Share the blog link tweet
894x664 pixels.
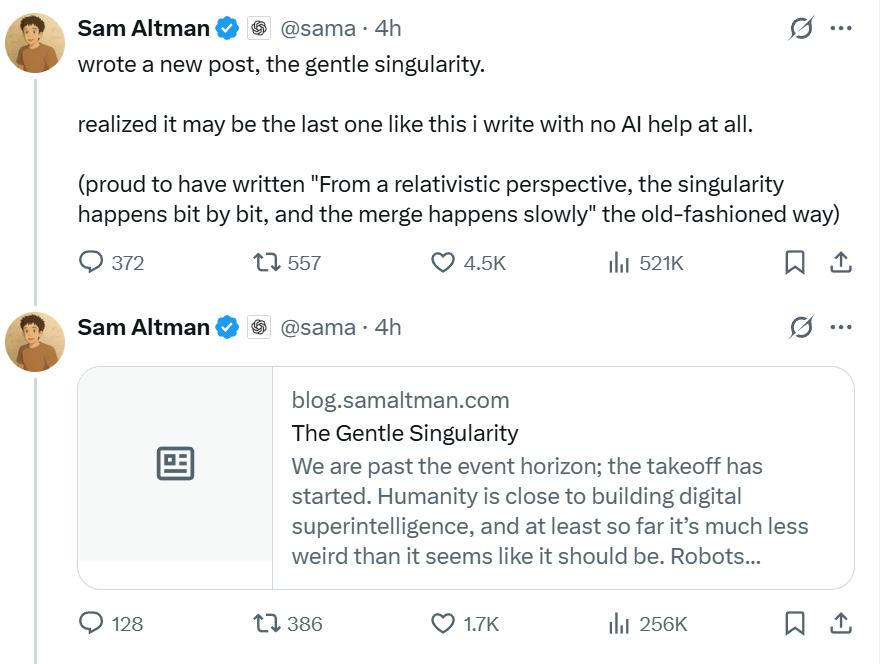841,623
